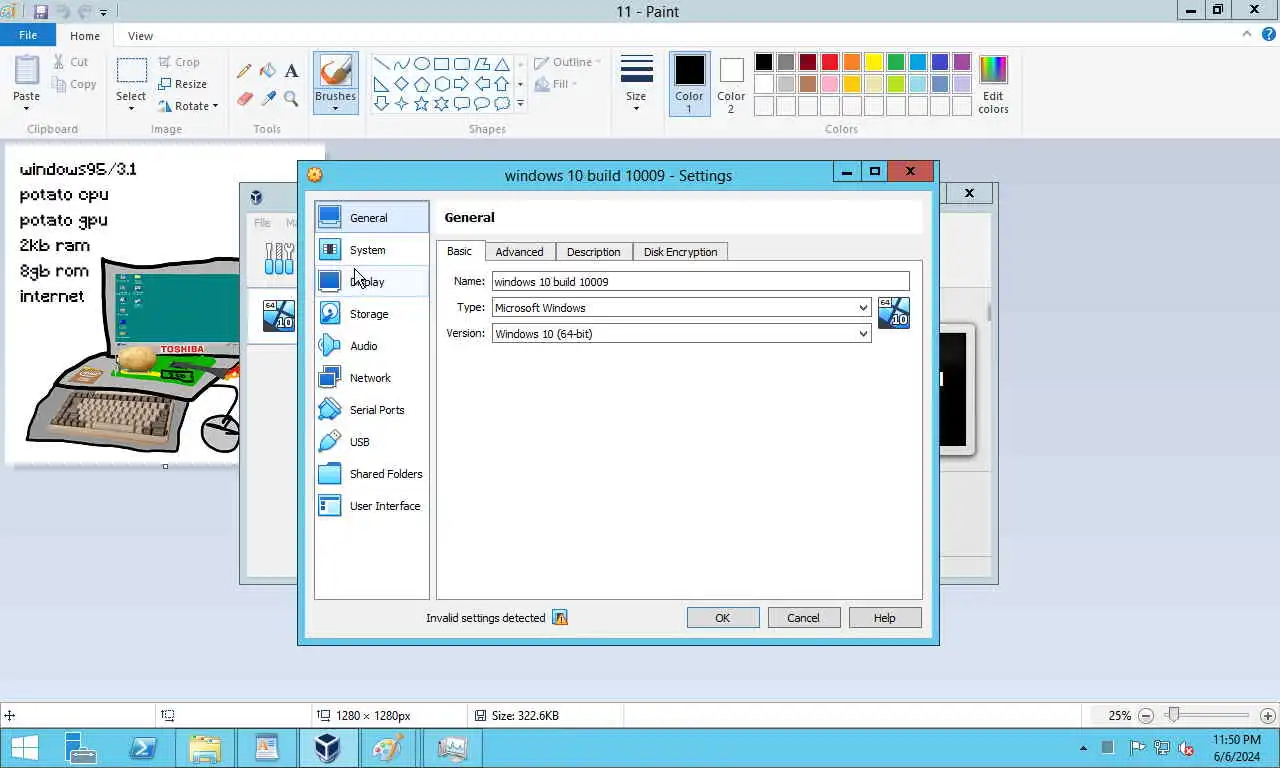Collapse the Paint ribbon chevron
The image size is (1280, 768).
[x=1247, y=34]
